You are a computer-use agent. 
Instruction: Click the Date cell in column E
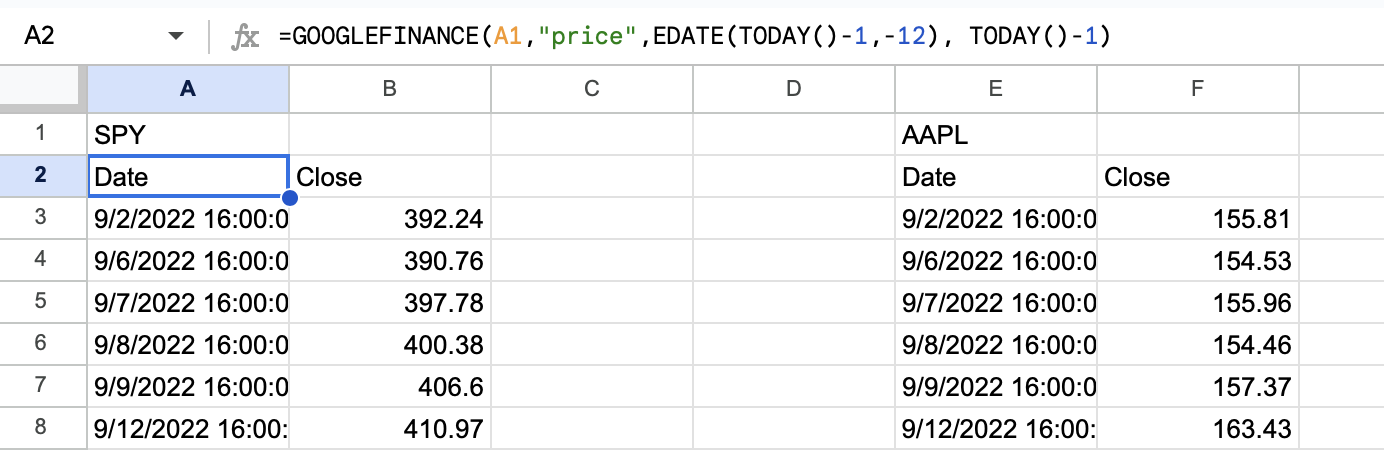tap(996, 176)
